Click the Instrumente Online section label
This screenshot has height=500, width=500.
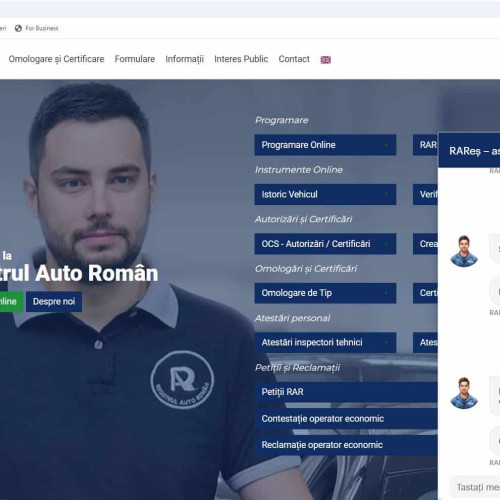tap(299, 170)
